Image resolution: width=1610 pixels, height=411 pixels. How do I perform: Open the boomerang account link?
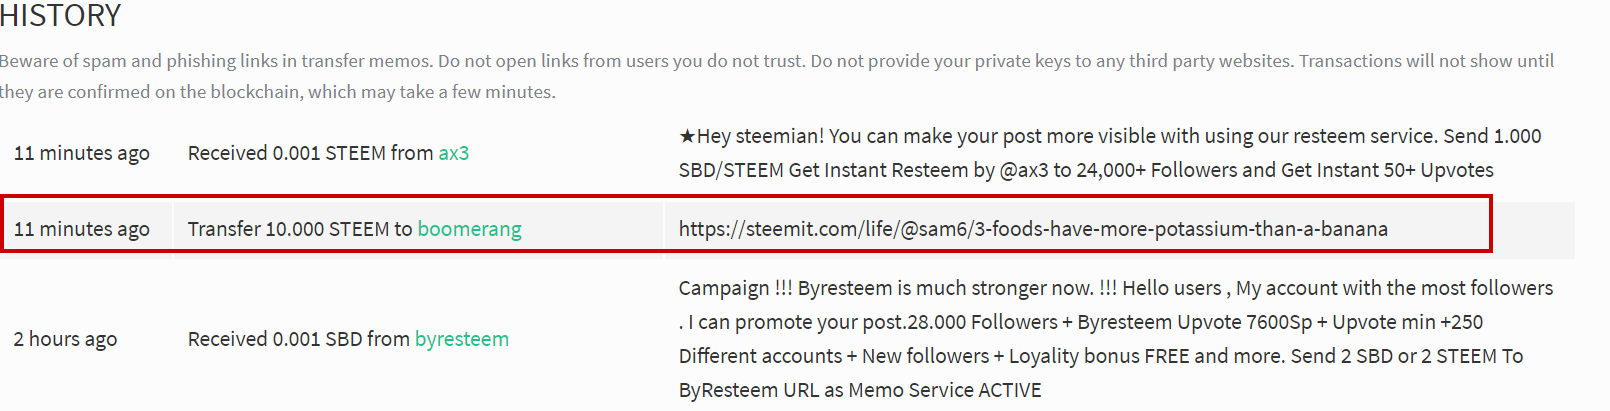pos(469,229)
